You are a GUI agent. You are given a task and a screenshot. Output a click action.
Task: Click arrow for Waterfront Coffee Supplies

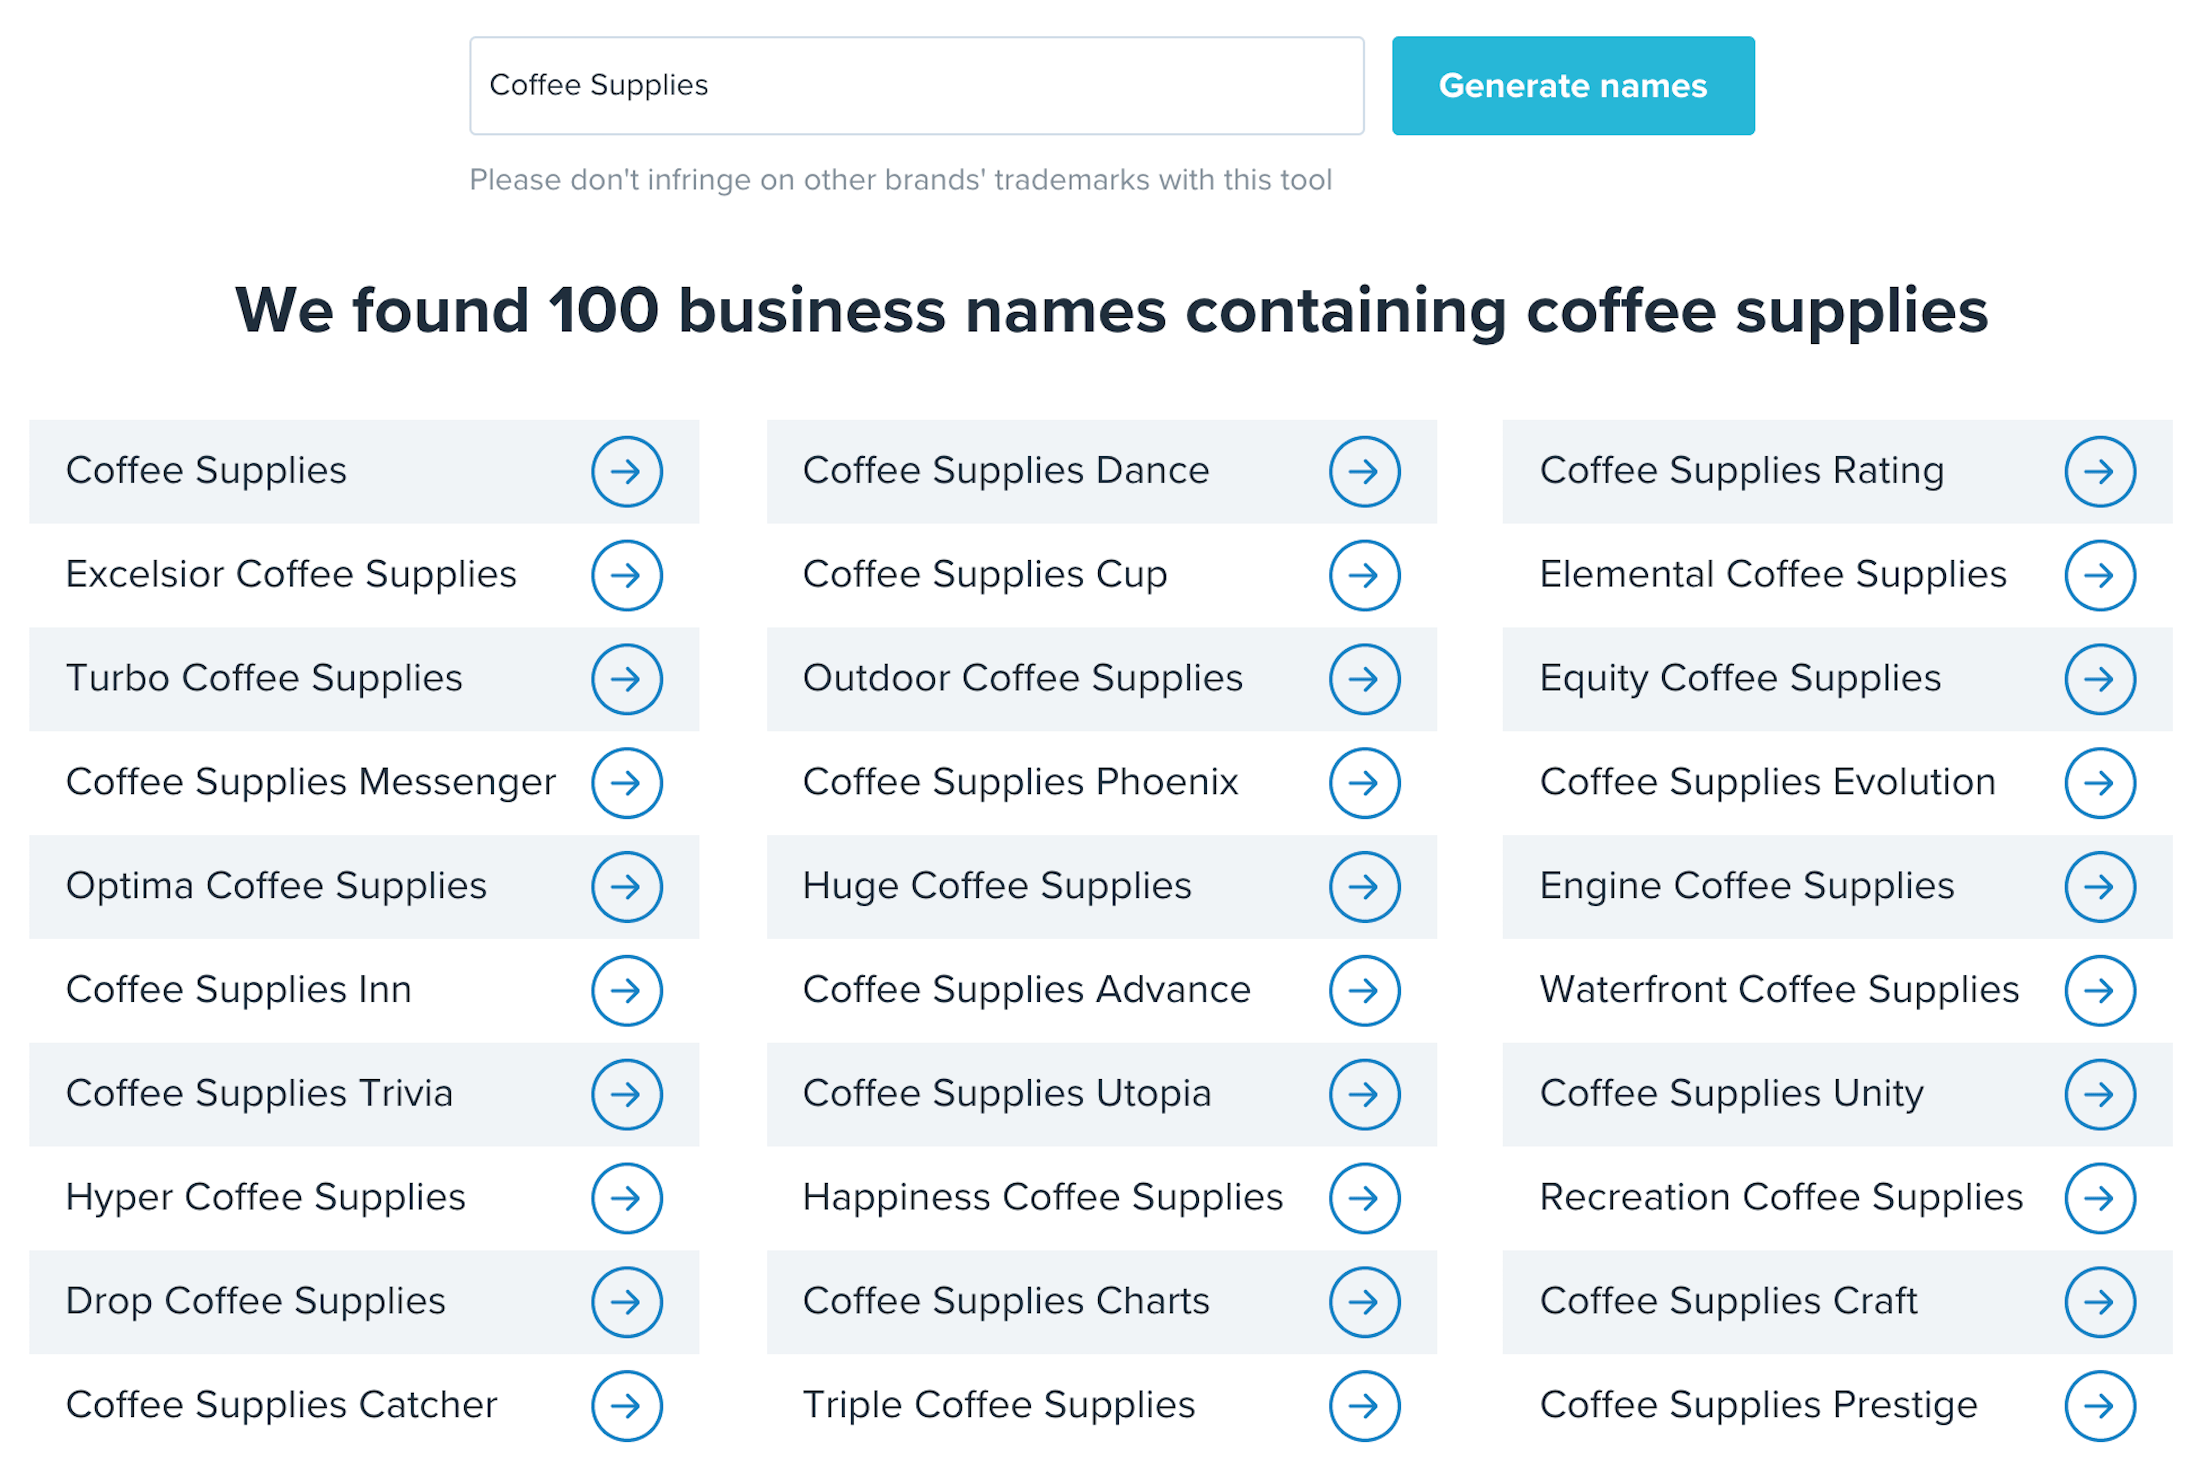2099,990
